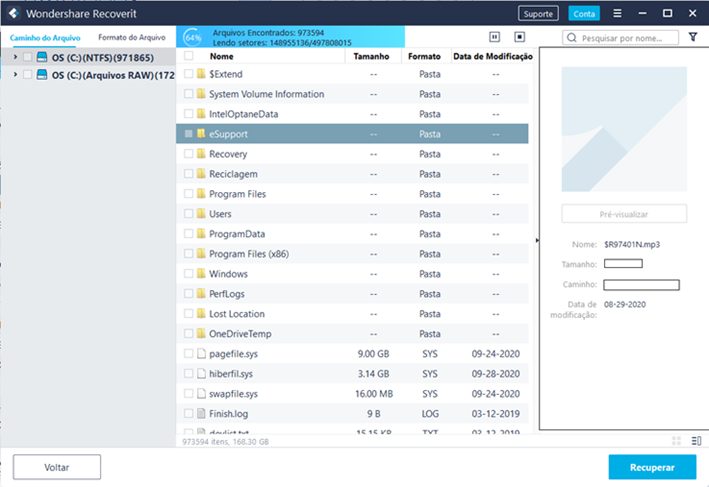
Task: Select the Program Files (x86) row
Action: pyautogui.click(x=352, y=254)
